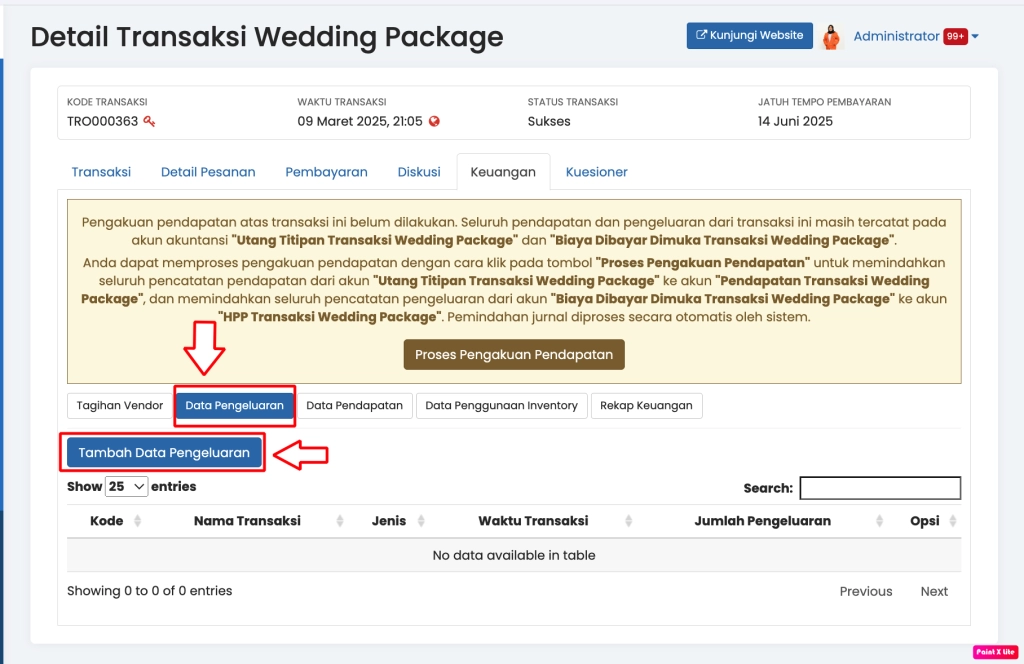Sort by Nama Transaksi column arrows
The image size is (1024, 664).
[x=341, y=521]
